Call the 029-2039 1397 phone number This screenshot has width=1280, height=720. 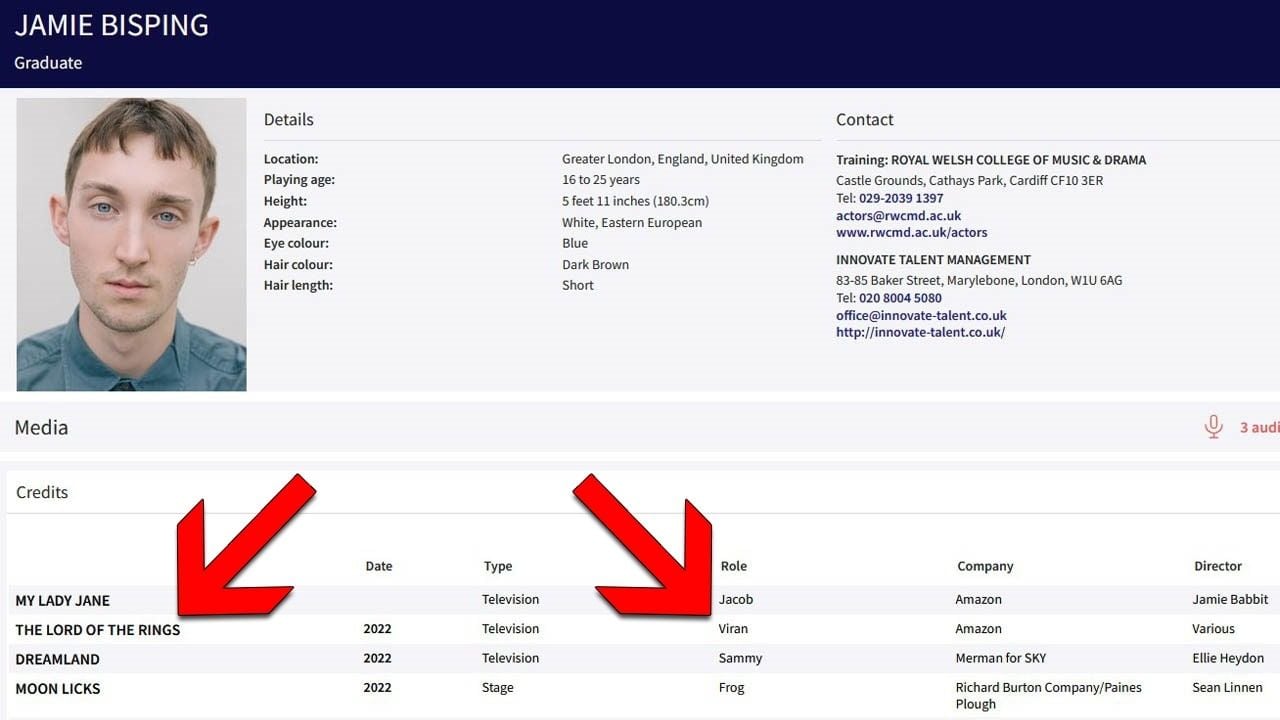click(x=900, y=198)
